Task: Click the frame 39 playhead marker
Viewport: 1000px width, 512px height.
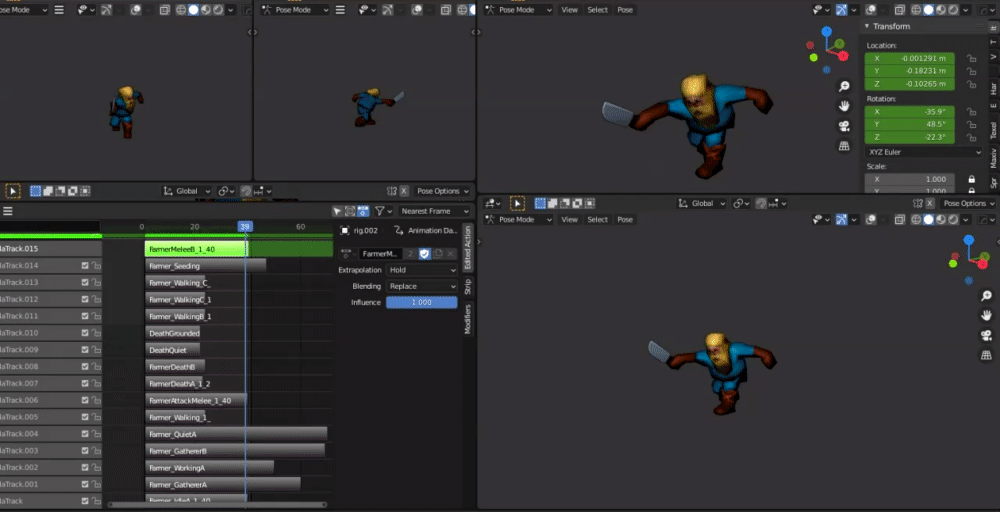Action: coord(245,226)
